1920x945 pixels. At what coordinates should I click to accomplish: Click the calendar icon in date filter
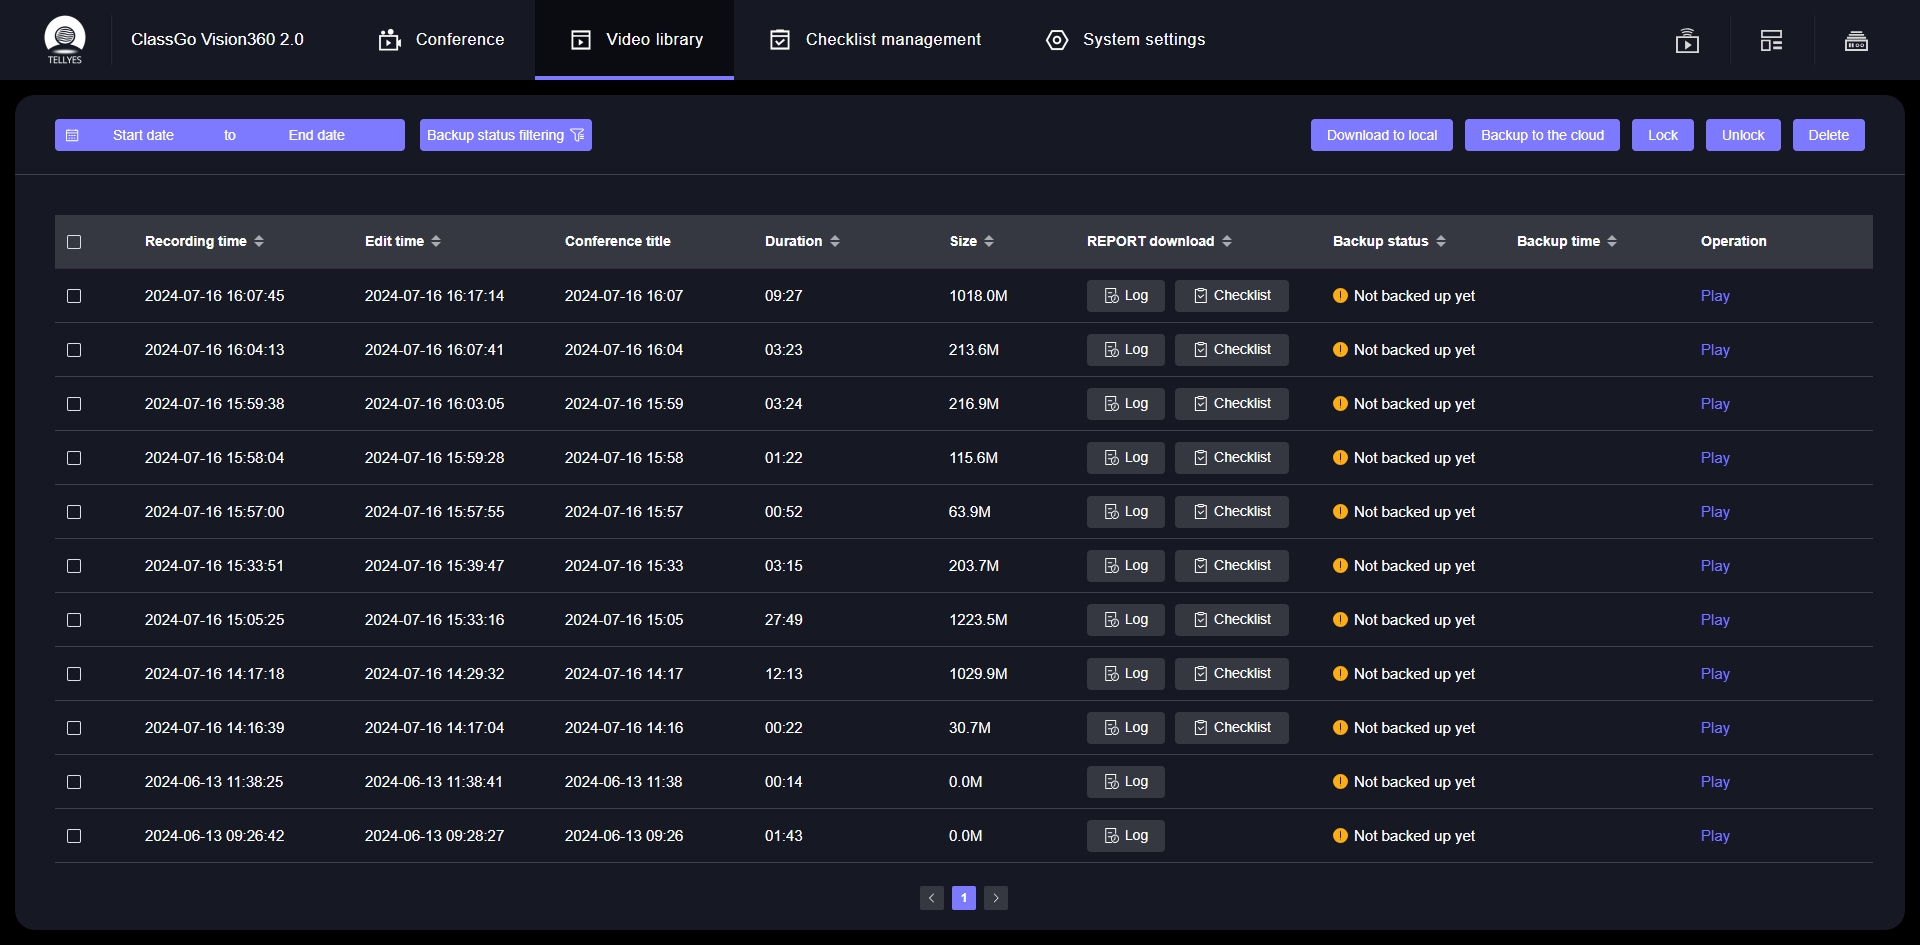pyautogui.click(x=72, y=135)
